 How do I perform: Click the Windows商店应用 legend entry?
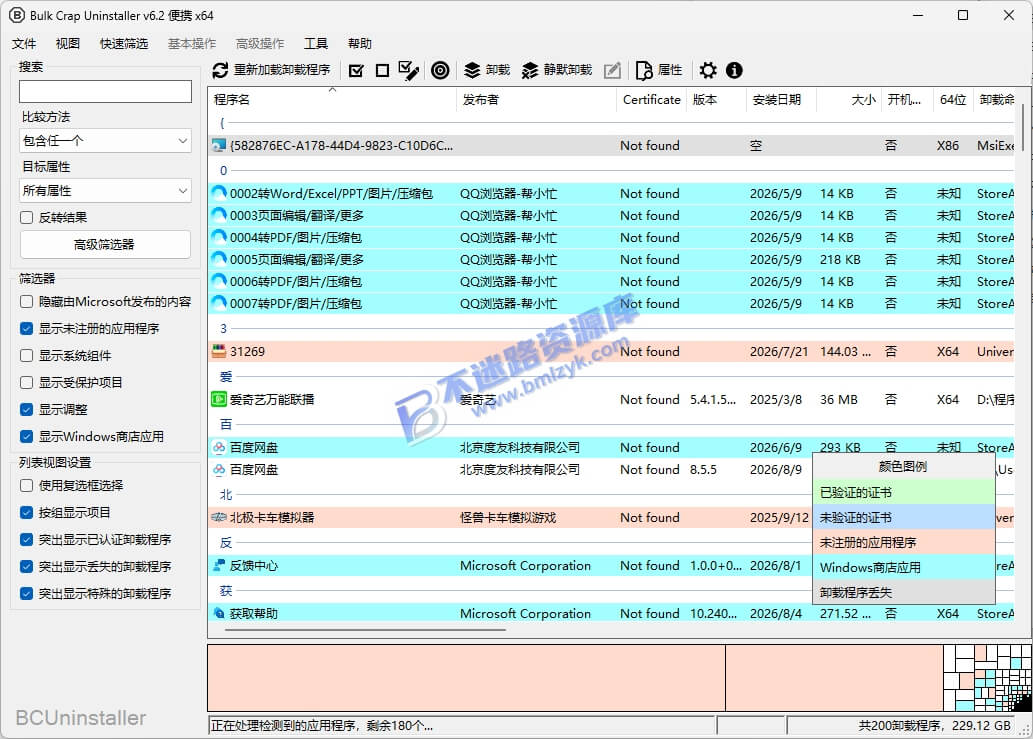click(x=903, y=567)
